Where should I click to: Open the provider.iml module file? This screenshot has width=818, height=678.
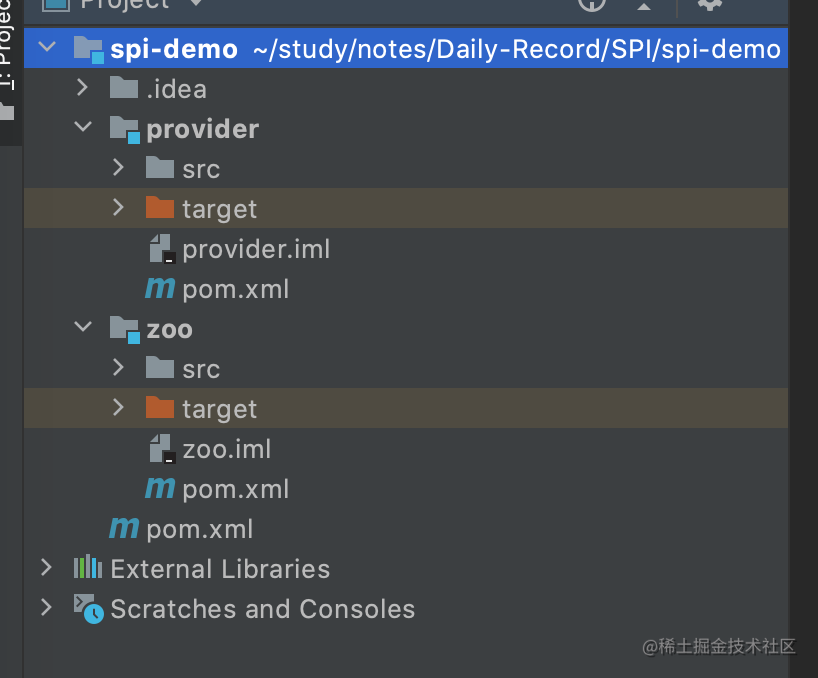point(256,248)
